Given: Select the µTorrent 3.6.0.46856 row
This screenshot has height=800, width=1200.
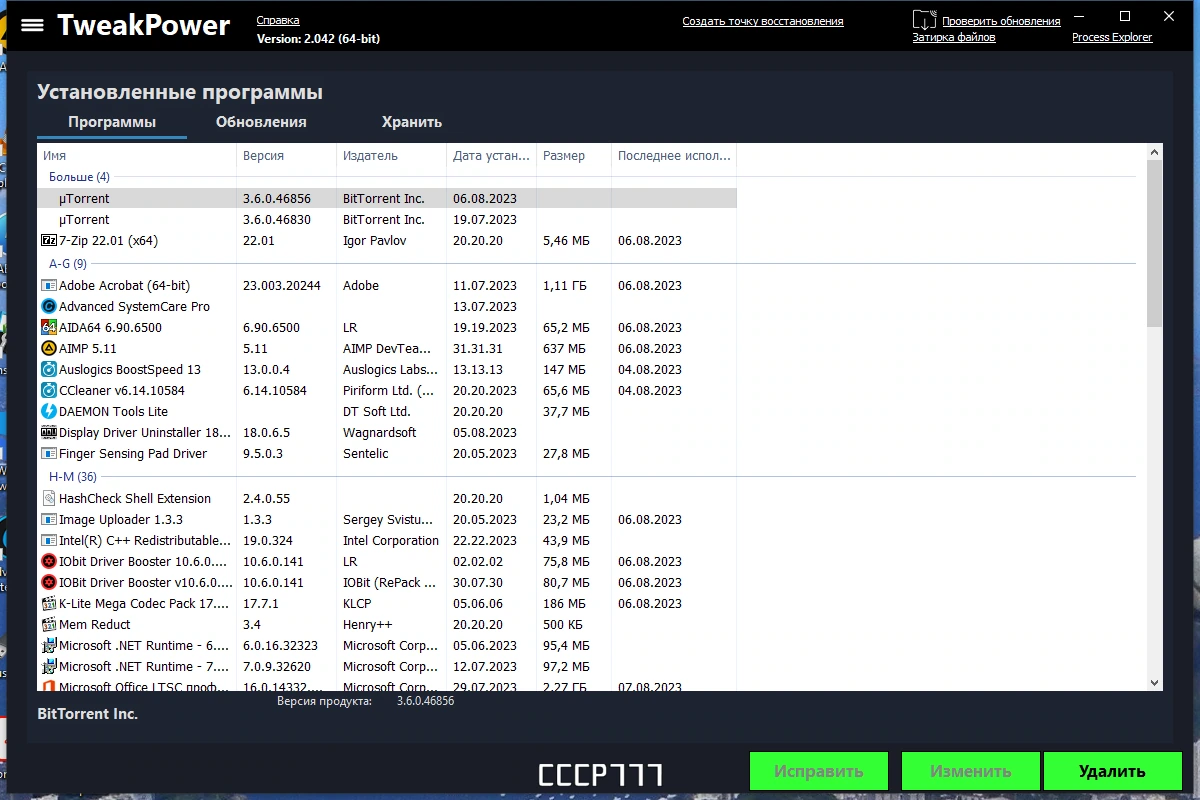Looking at the screenshot, I should pos(387,199).
